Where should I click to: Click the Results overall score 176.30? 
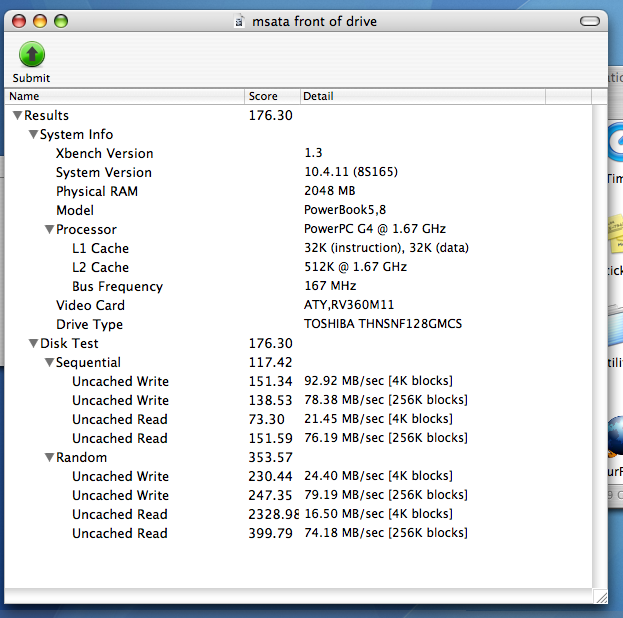271,115
